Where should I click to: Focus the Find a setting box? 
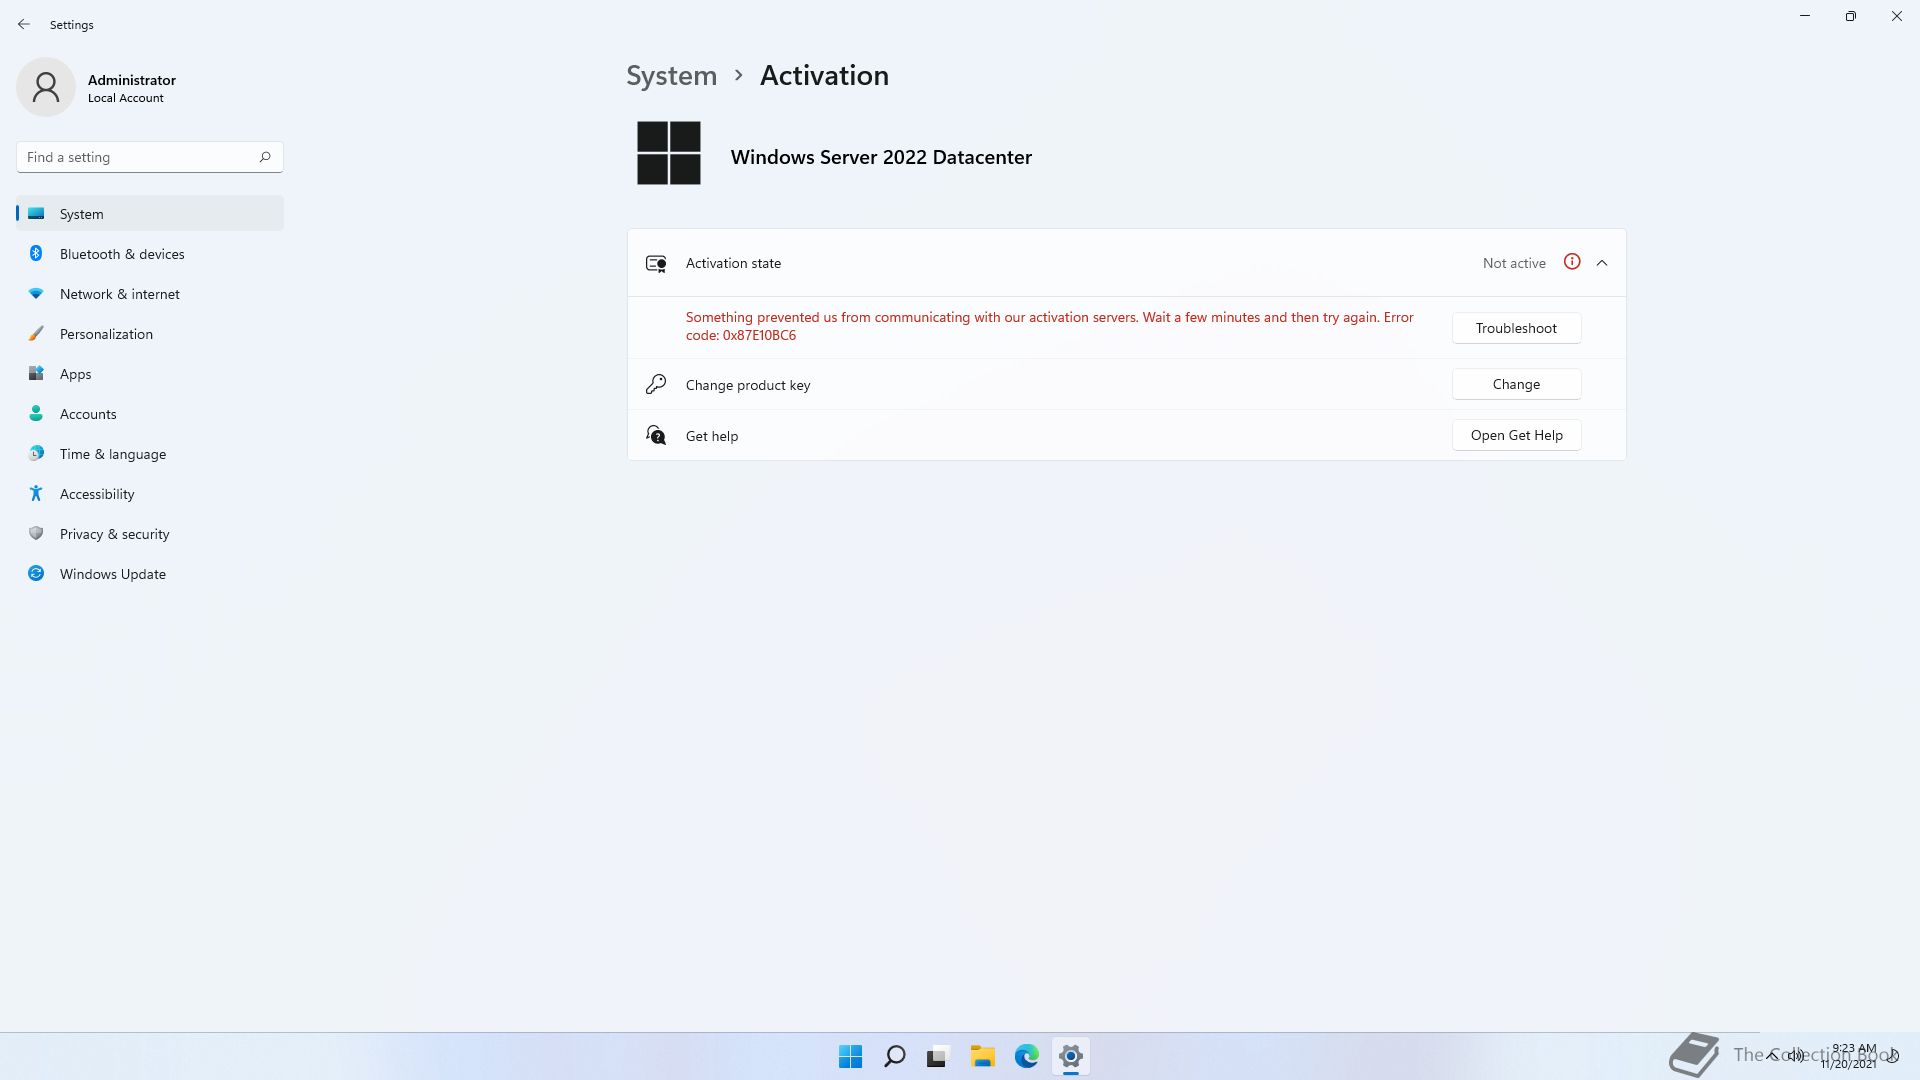click(150, 157)
